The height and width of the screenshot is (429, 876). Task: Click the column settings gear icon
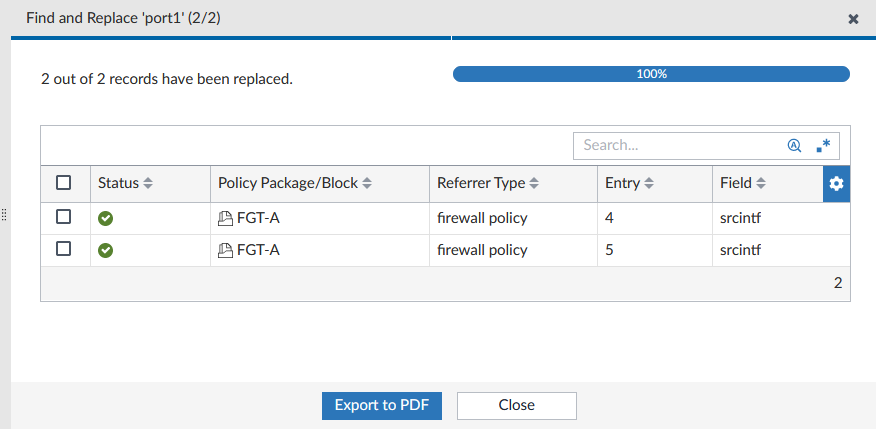(837, 184)
